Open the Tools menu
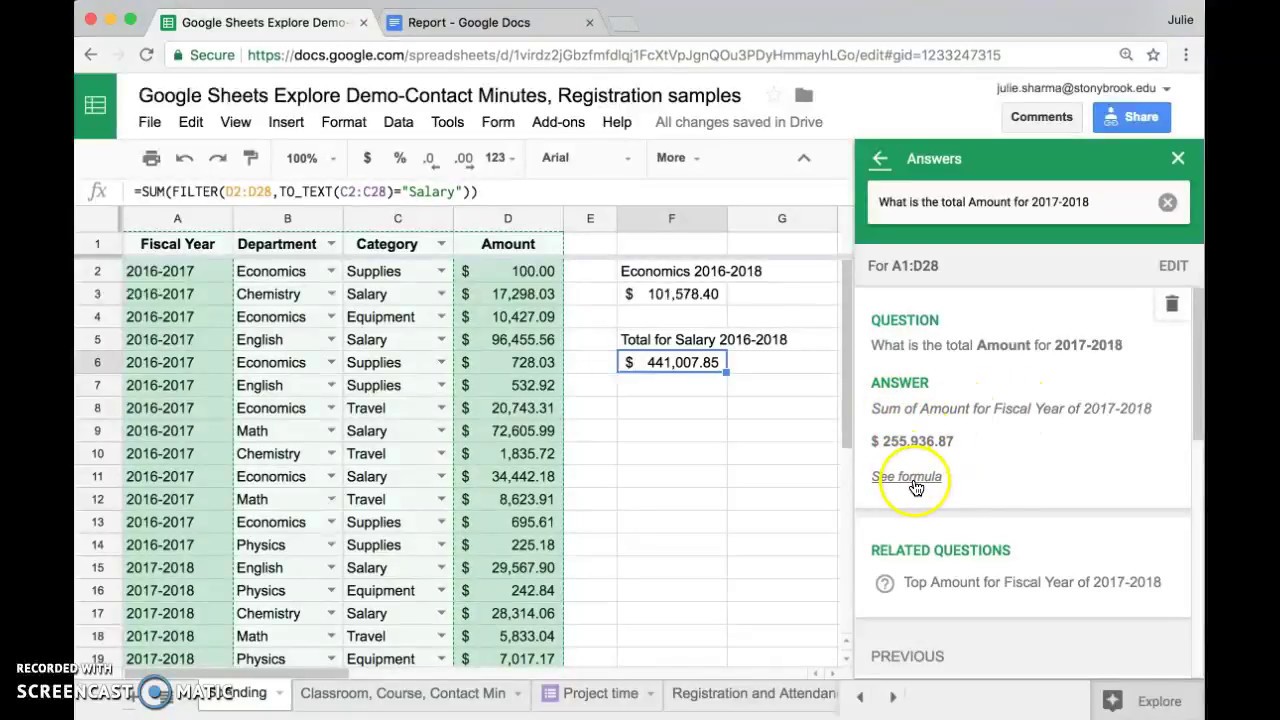The image size is (1280, 720). pyautogui.click(x=447, y=122)
